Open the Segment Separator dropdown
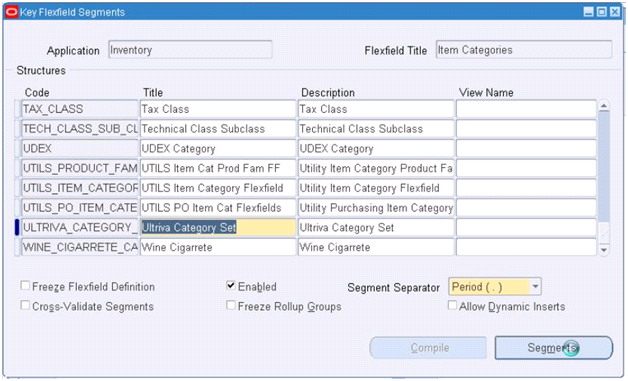 pyautogui.click(x=535, y=287)
